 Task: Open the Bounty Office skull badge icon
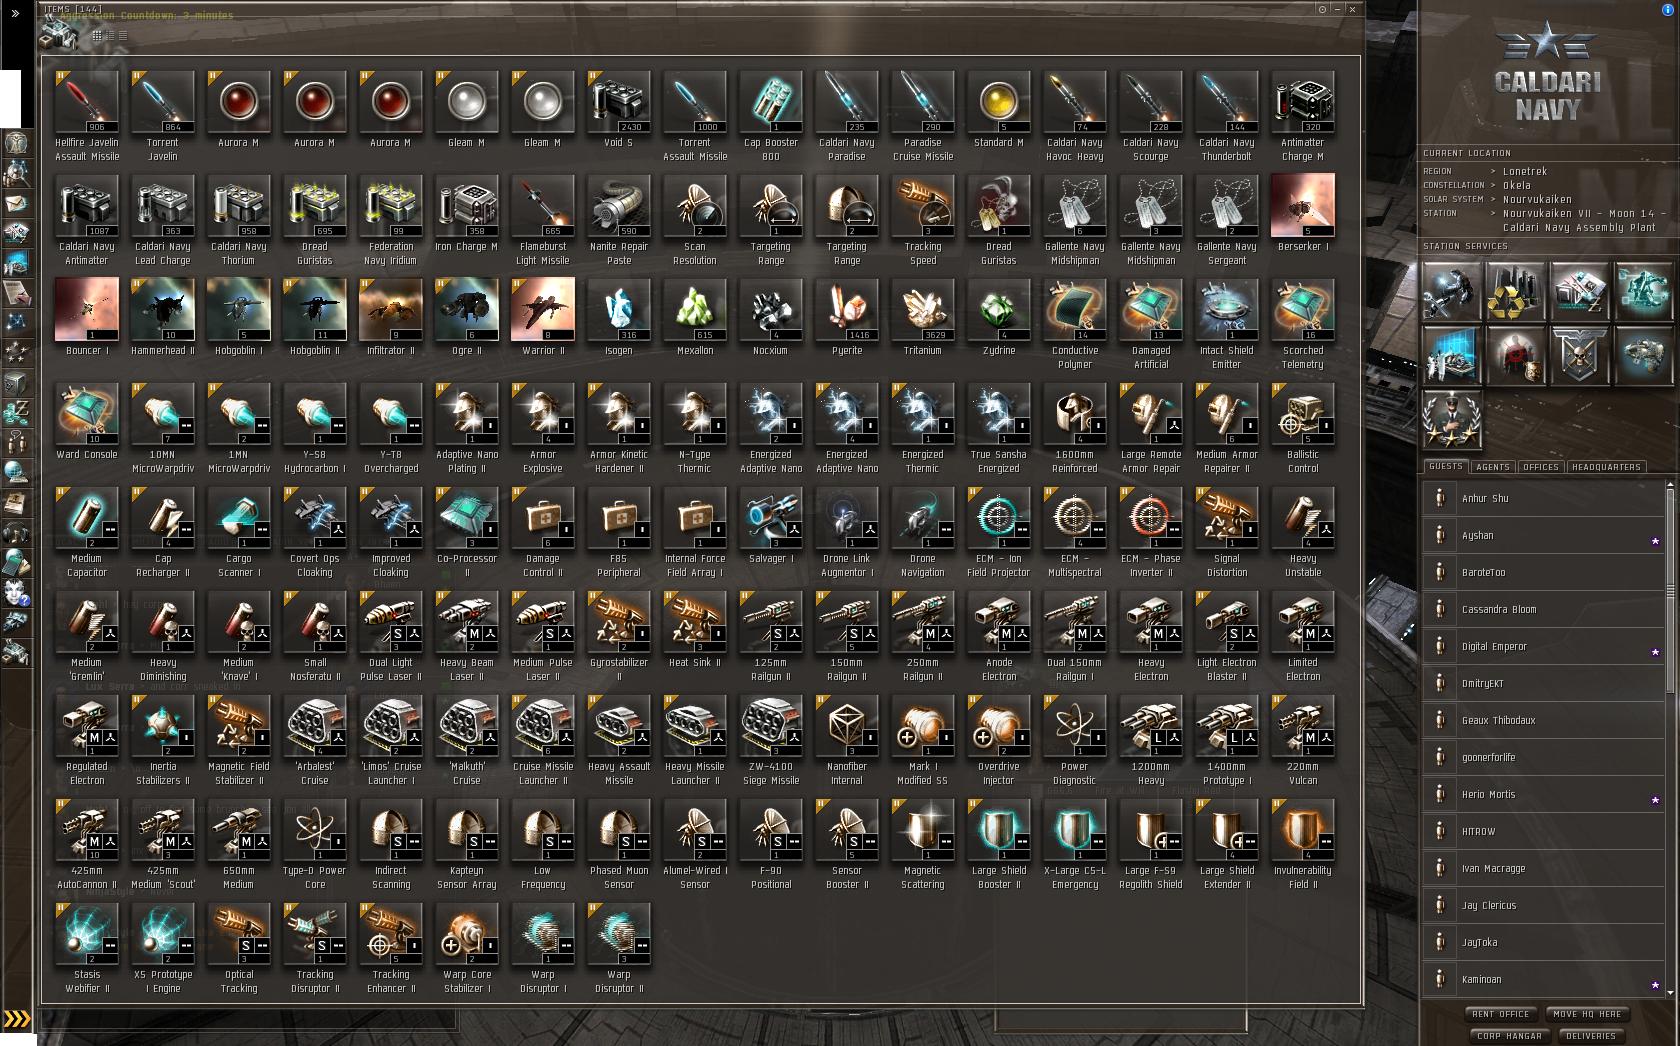1580,355
